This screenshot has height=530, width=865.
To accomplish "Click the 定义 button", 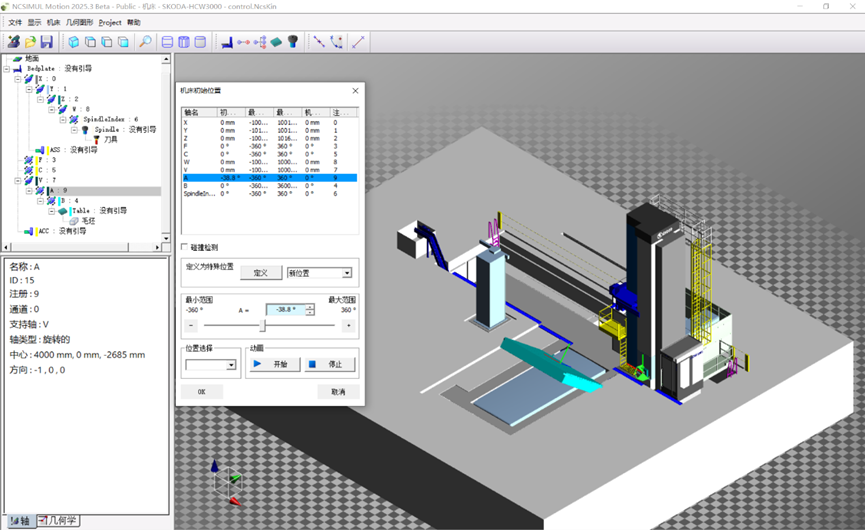I will [x=261, y=273].
